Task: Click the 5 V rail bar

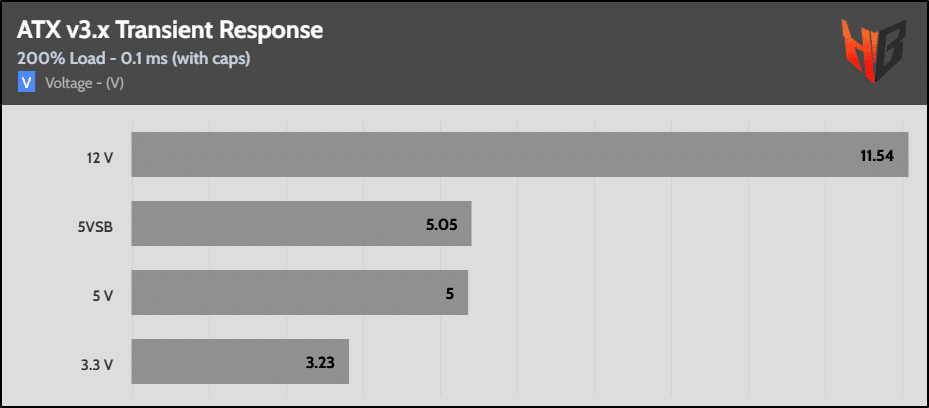Action: pyautogui.click(x=300, y=293)
